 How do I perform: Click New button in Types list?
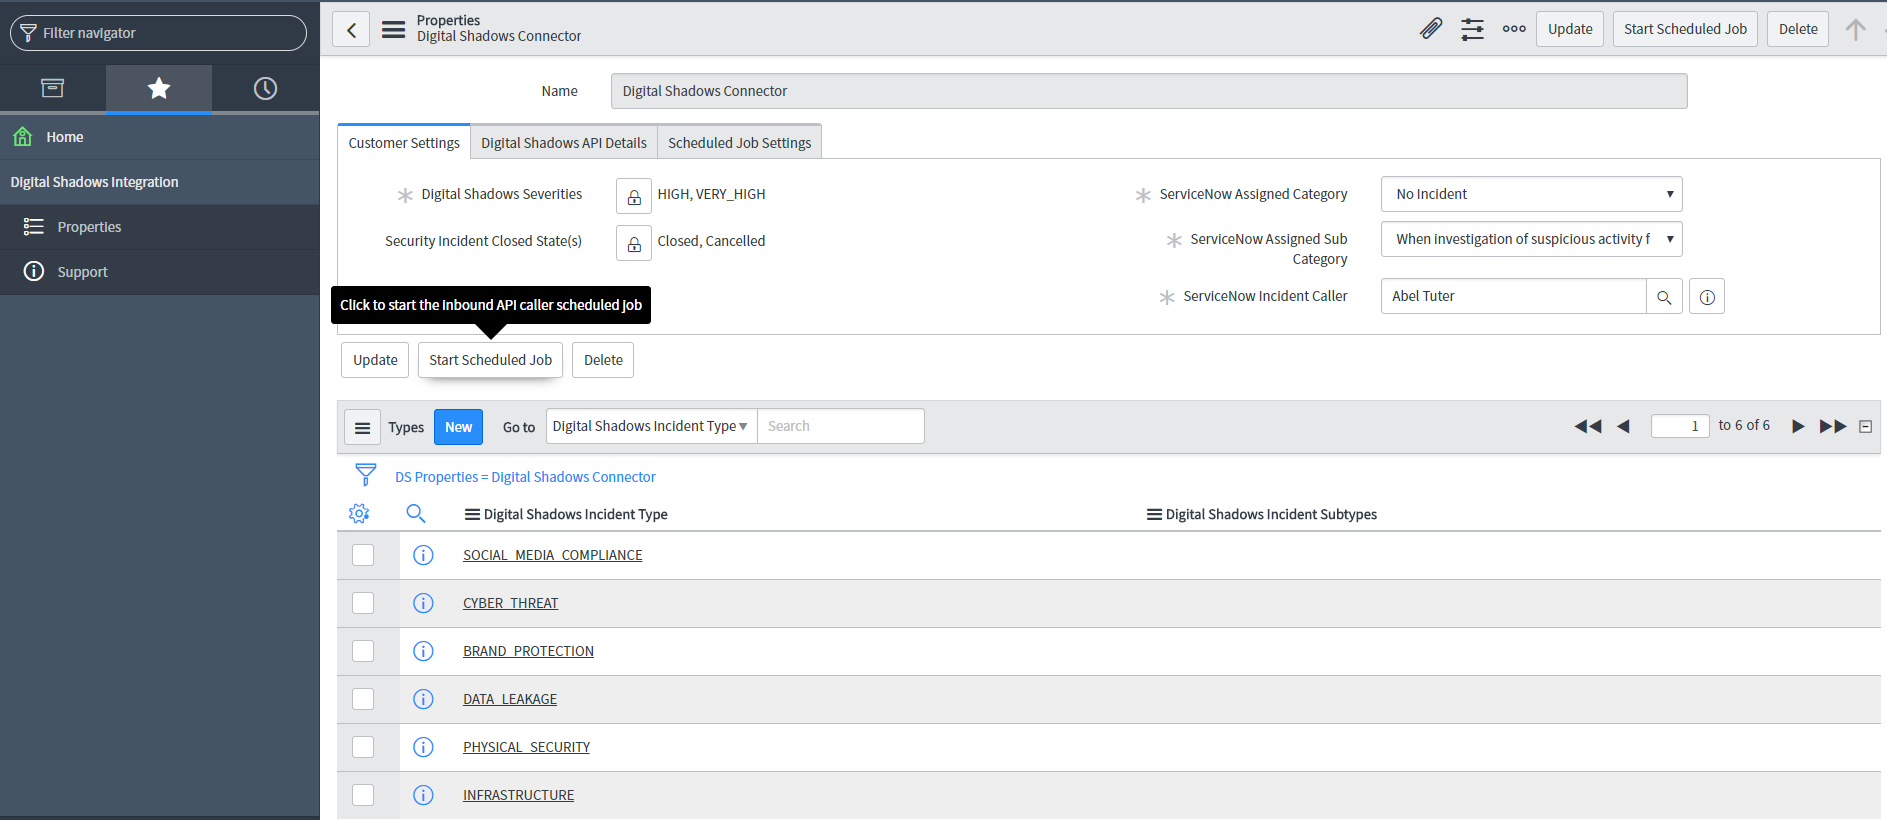click(458, 427)
